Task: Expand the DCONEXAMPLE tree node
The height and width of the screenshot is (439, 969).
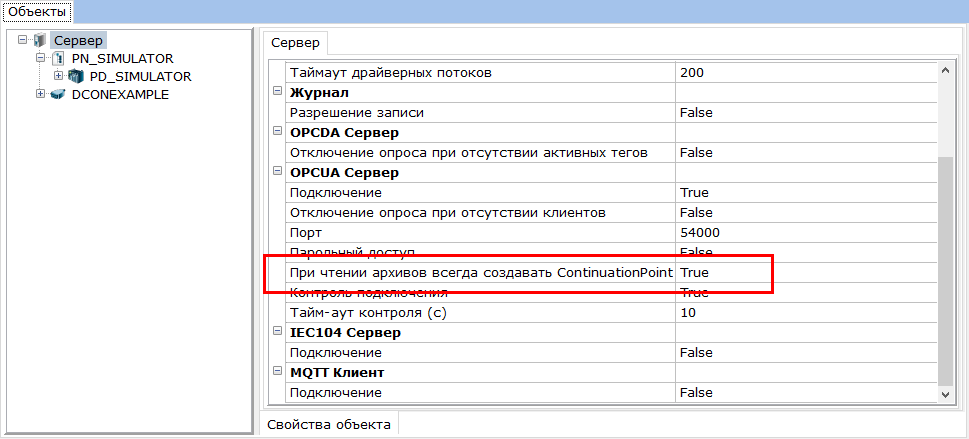Action: coord(41,94)
